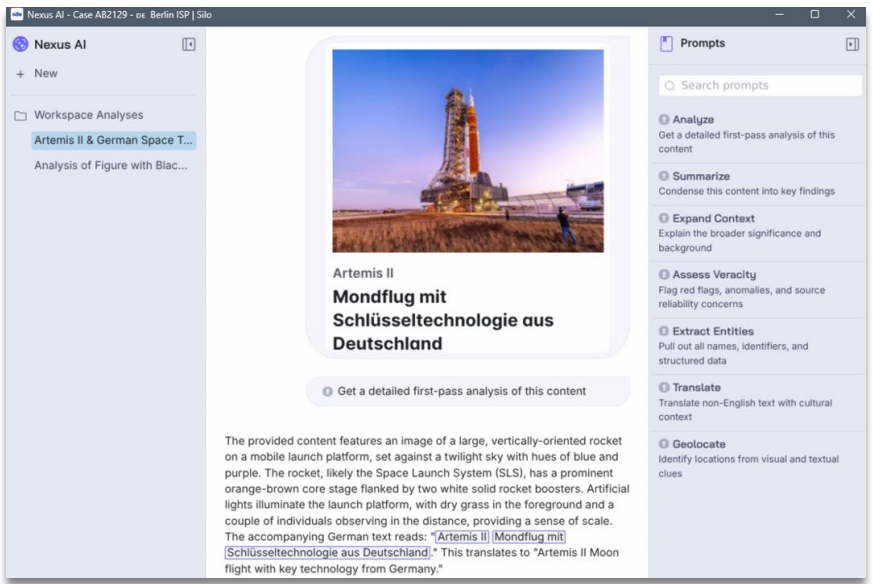Click the Extract Entities prompt icon
Screen dimensions: 873x584
664,331
